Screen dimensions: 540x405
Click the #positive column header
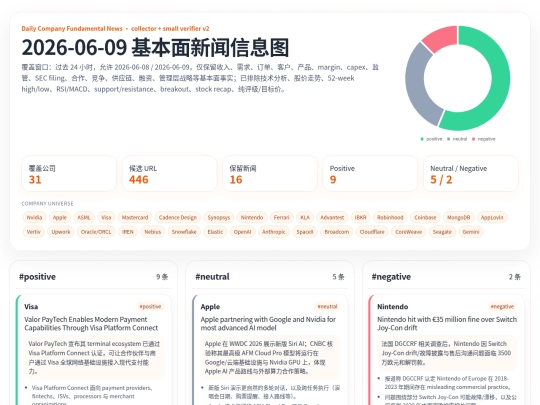[38, 277]
